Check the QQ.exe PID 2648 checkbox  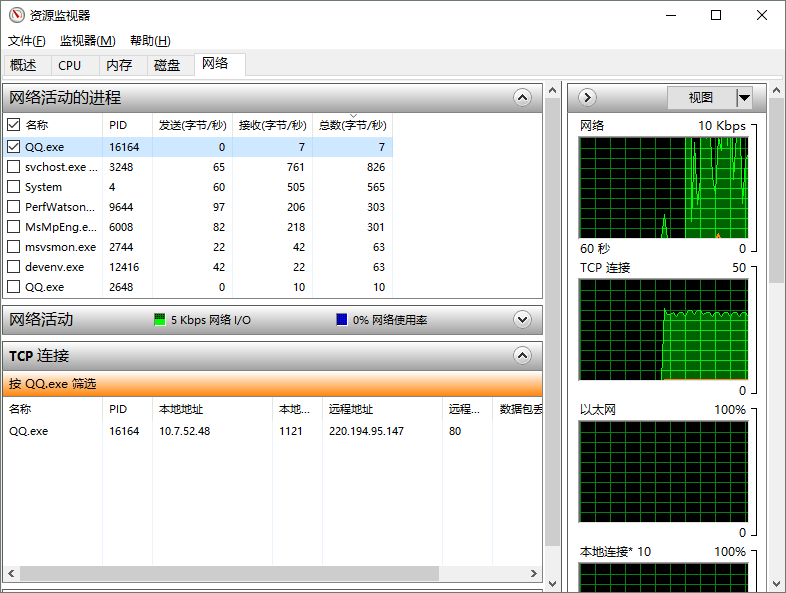click(14, 287)
